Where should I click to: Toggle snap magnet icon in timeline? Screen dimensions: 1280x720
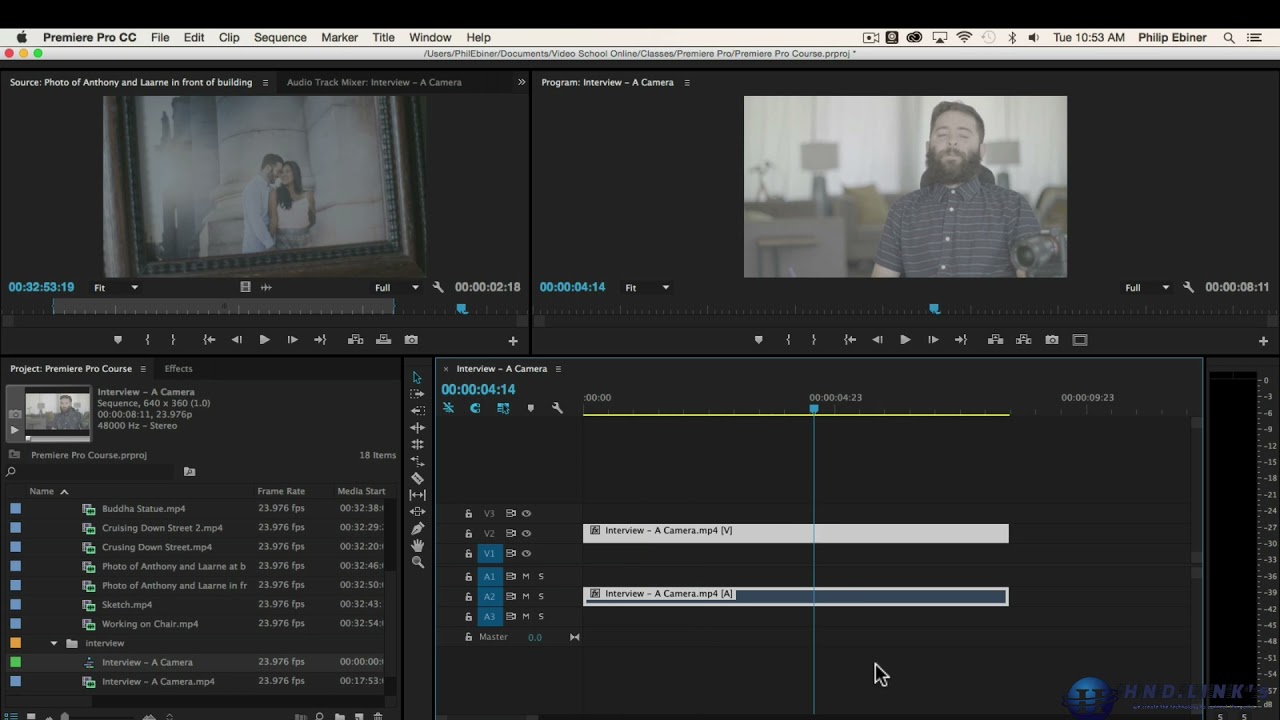pos(475,408)
